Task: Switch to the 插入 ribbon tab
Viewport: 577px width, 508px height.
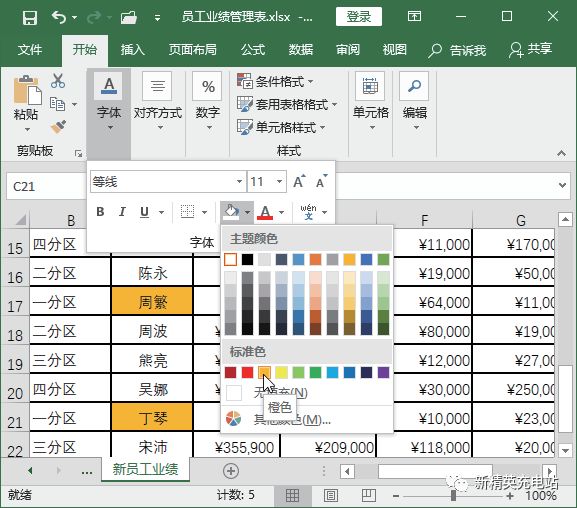Action: 133,49
